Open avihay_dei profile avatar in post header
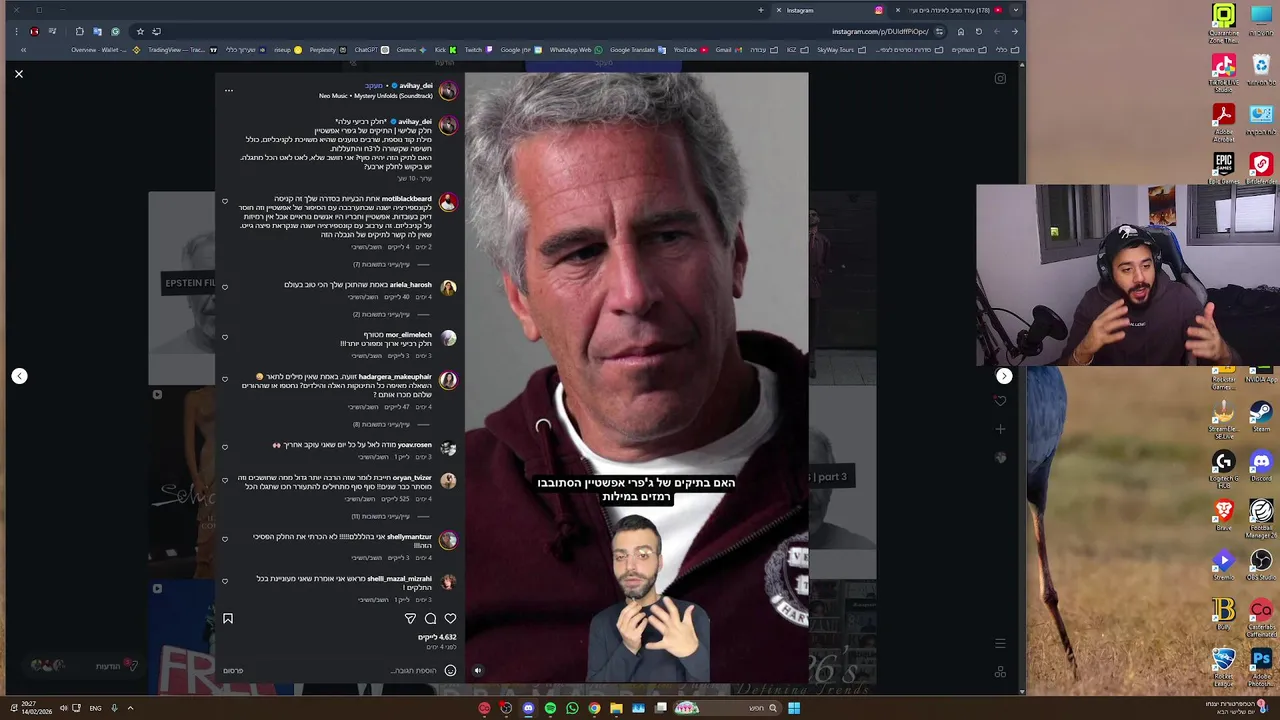 coord(448,91)
